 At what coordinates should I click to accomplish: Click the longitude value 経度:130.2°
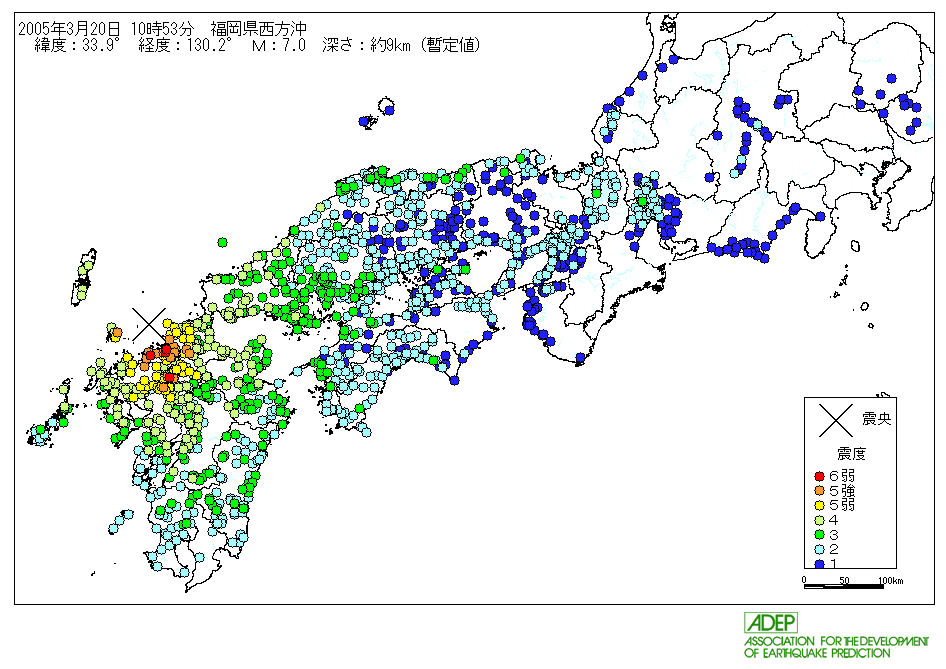tap(185, 45)
